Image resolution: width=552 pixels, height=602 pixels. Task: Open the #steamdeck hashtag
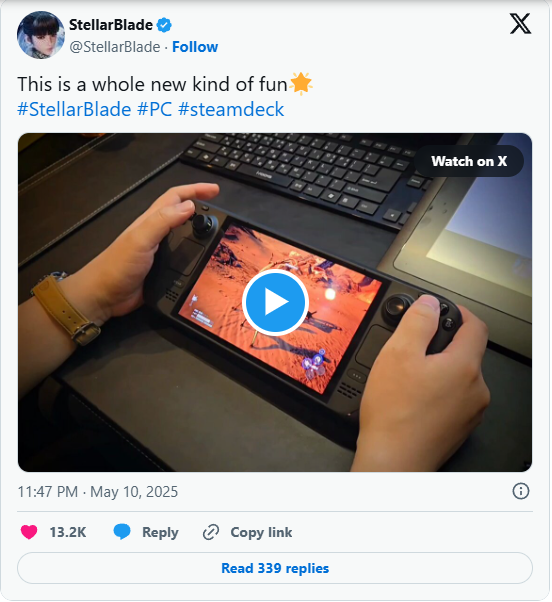231,109
